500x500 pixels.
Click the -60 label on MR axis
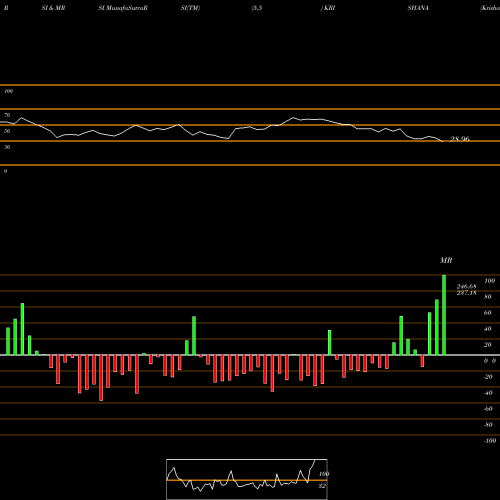coord(488,409)
